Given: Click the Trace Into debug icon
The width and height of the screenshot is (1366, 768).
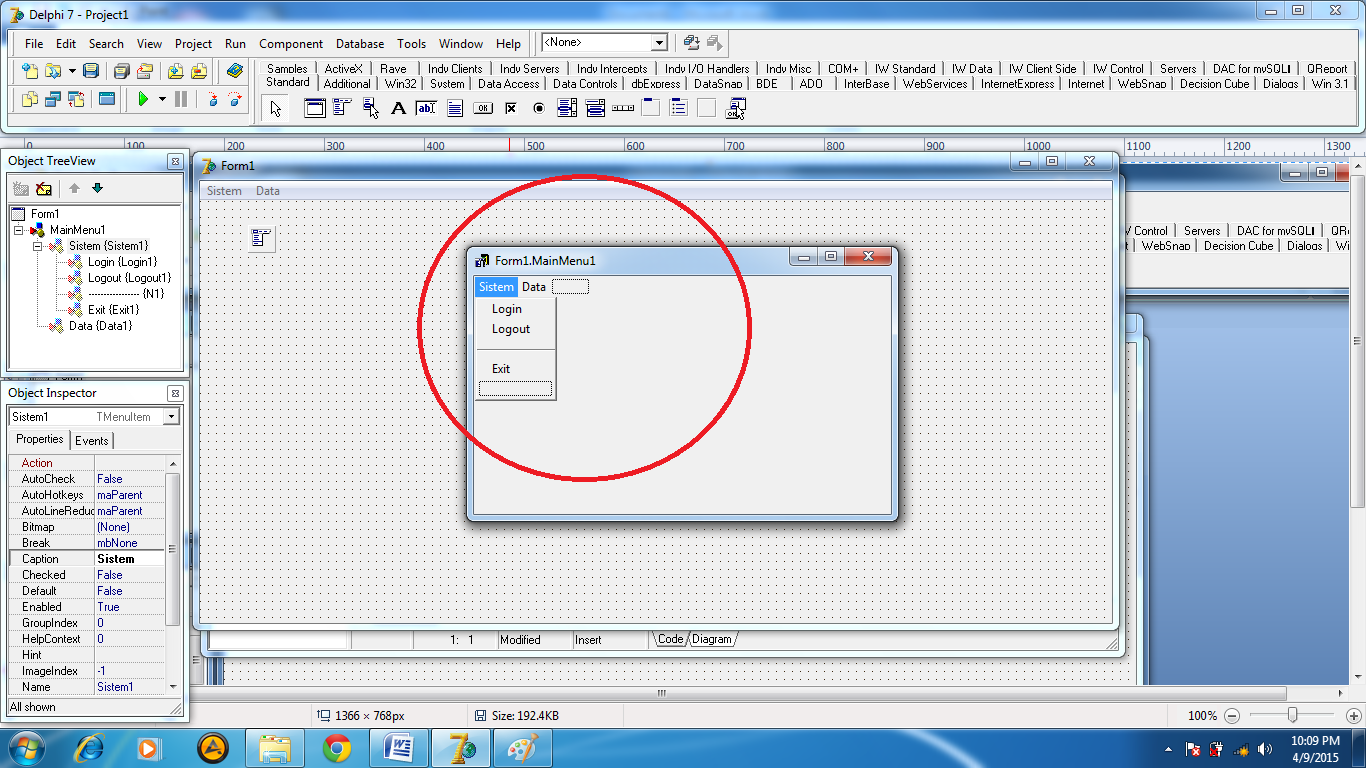Looking at the screenshot, I should click(x=212, y=99).
